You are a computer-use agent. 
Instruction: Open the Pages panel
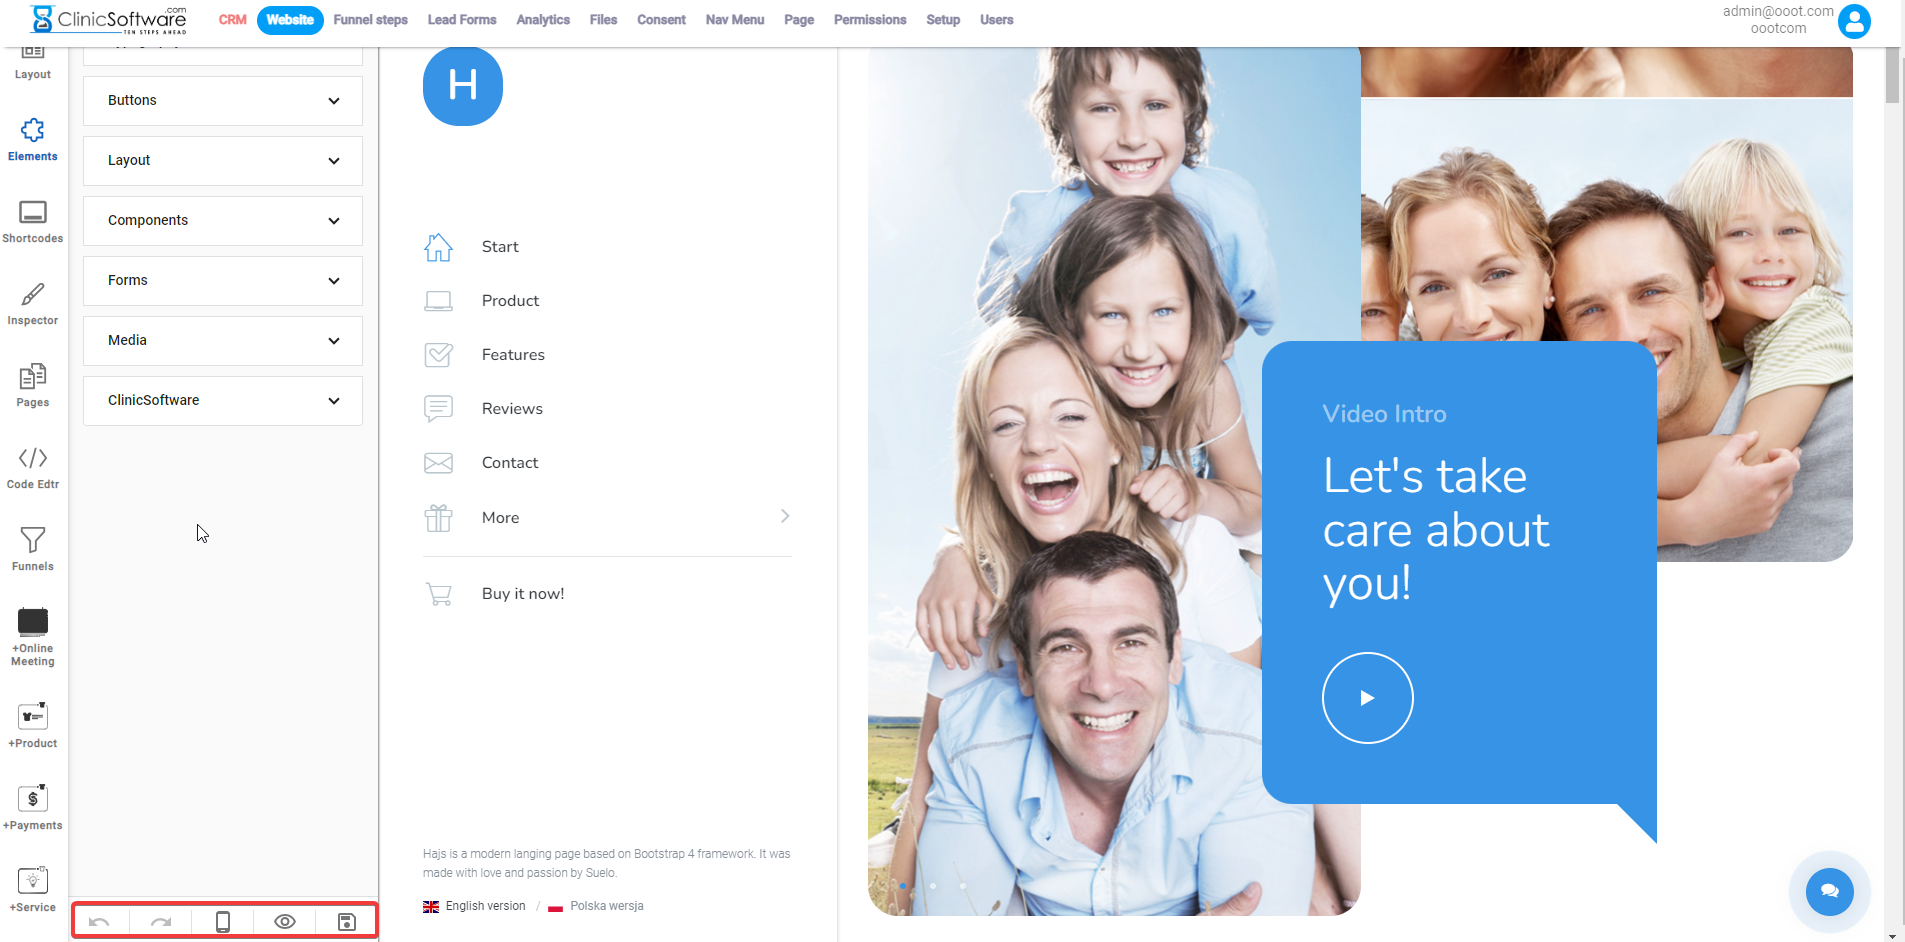tap(33, 385)
